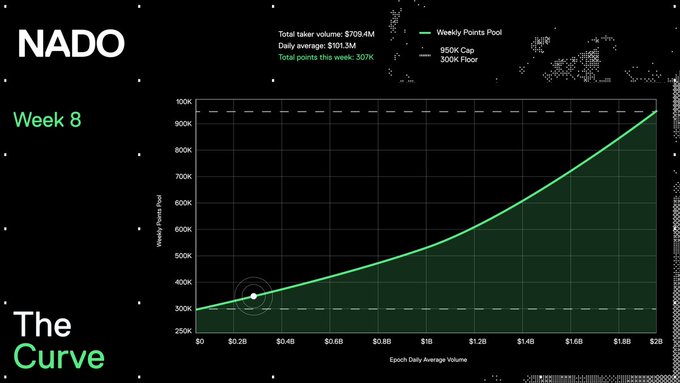Click the '250K' y-axis tick label
Viewport: 680px width, 383px height.
pyautogui.click(x=183, y=331)
